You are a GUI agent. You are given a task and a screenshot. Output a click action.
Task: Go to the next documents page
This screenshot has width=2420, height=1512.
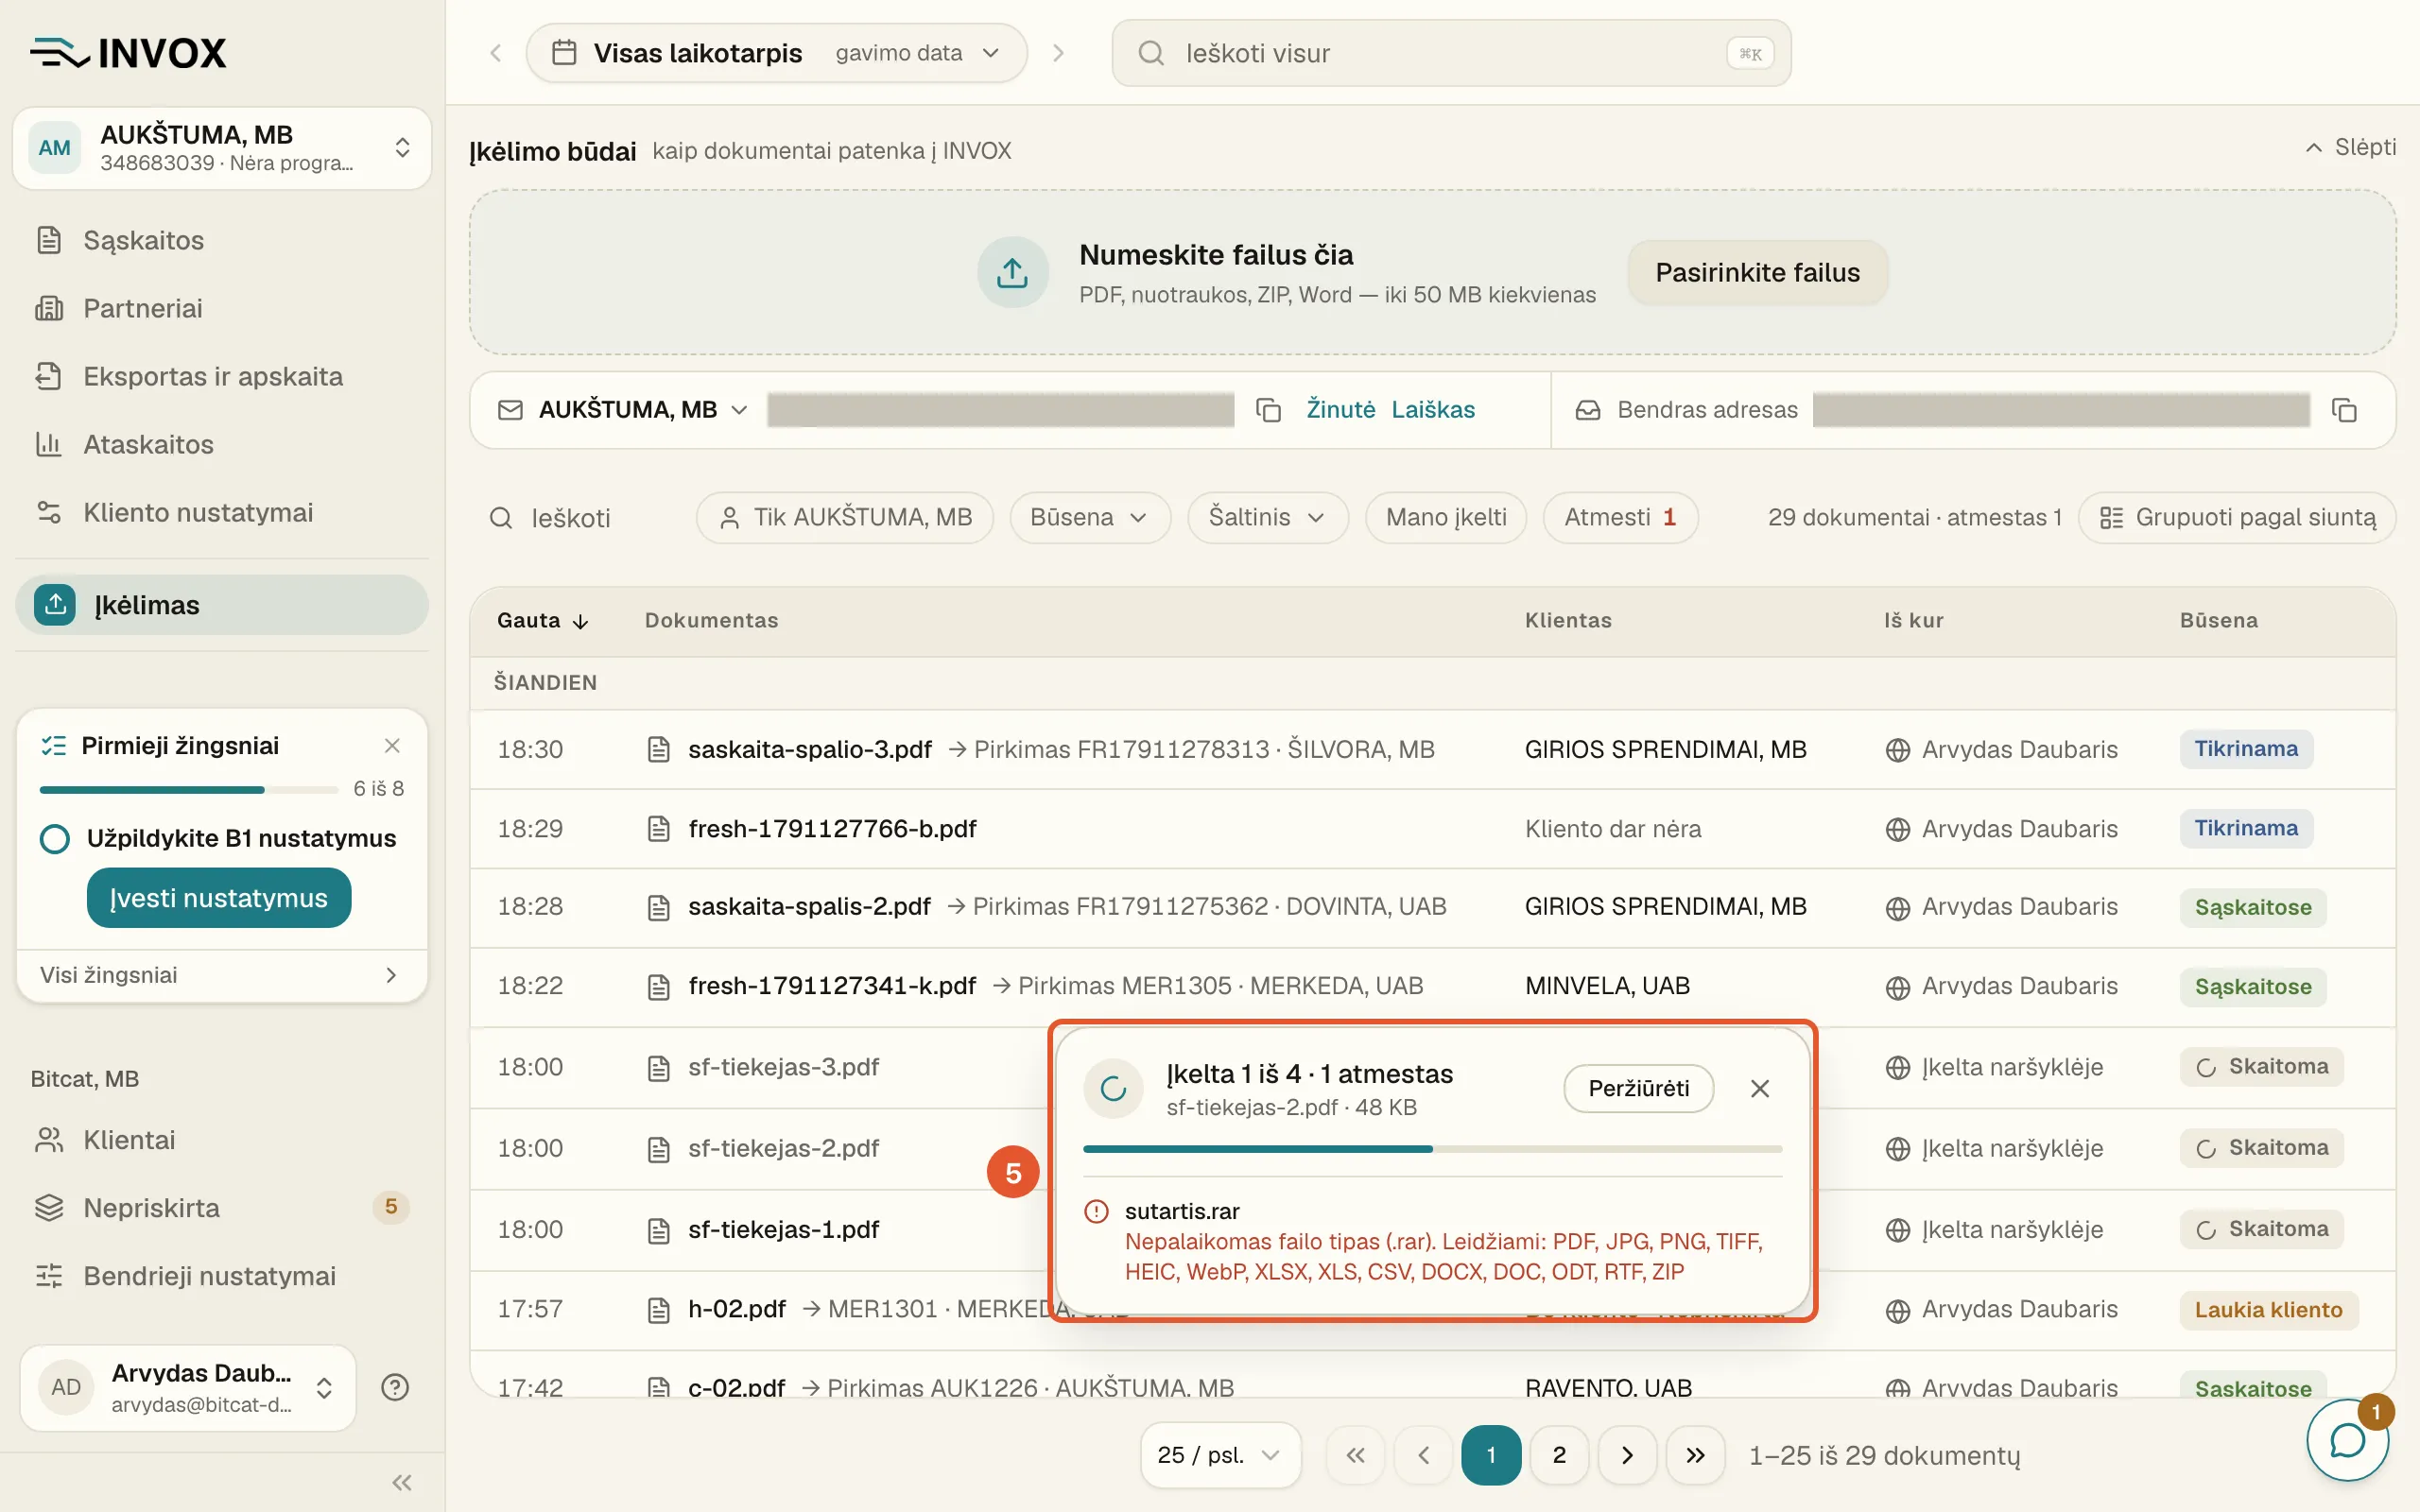point(1627,1455)
